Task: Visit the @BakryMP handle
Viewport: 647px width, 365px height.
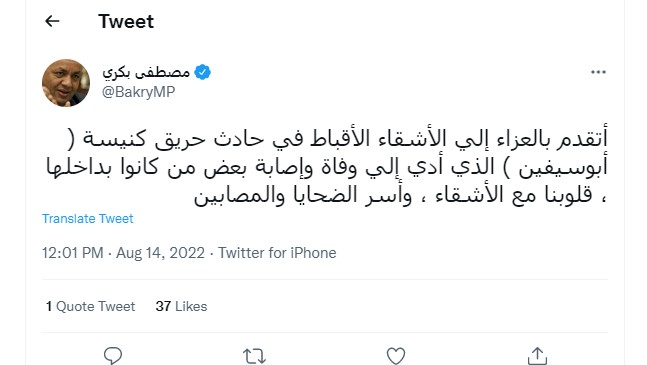Action: 139,92
